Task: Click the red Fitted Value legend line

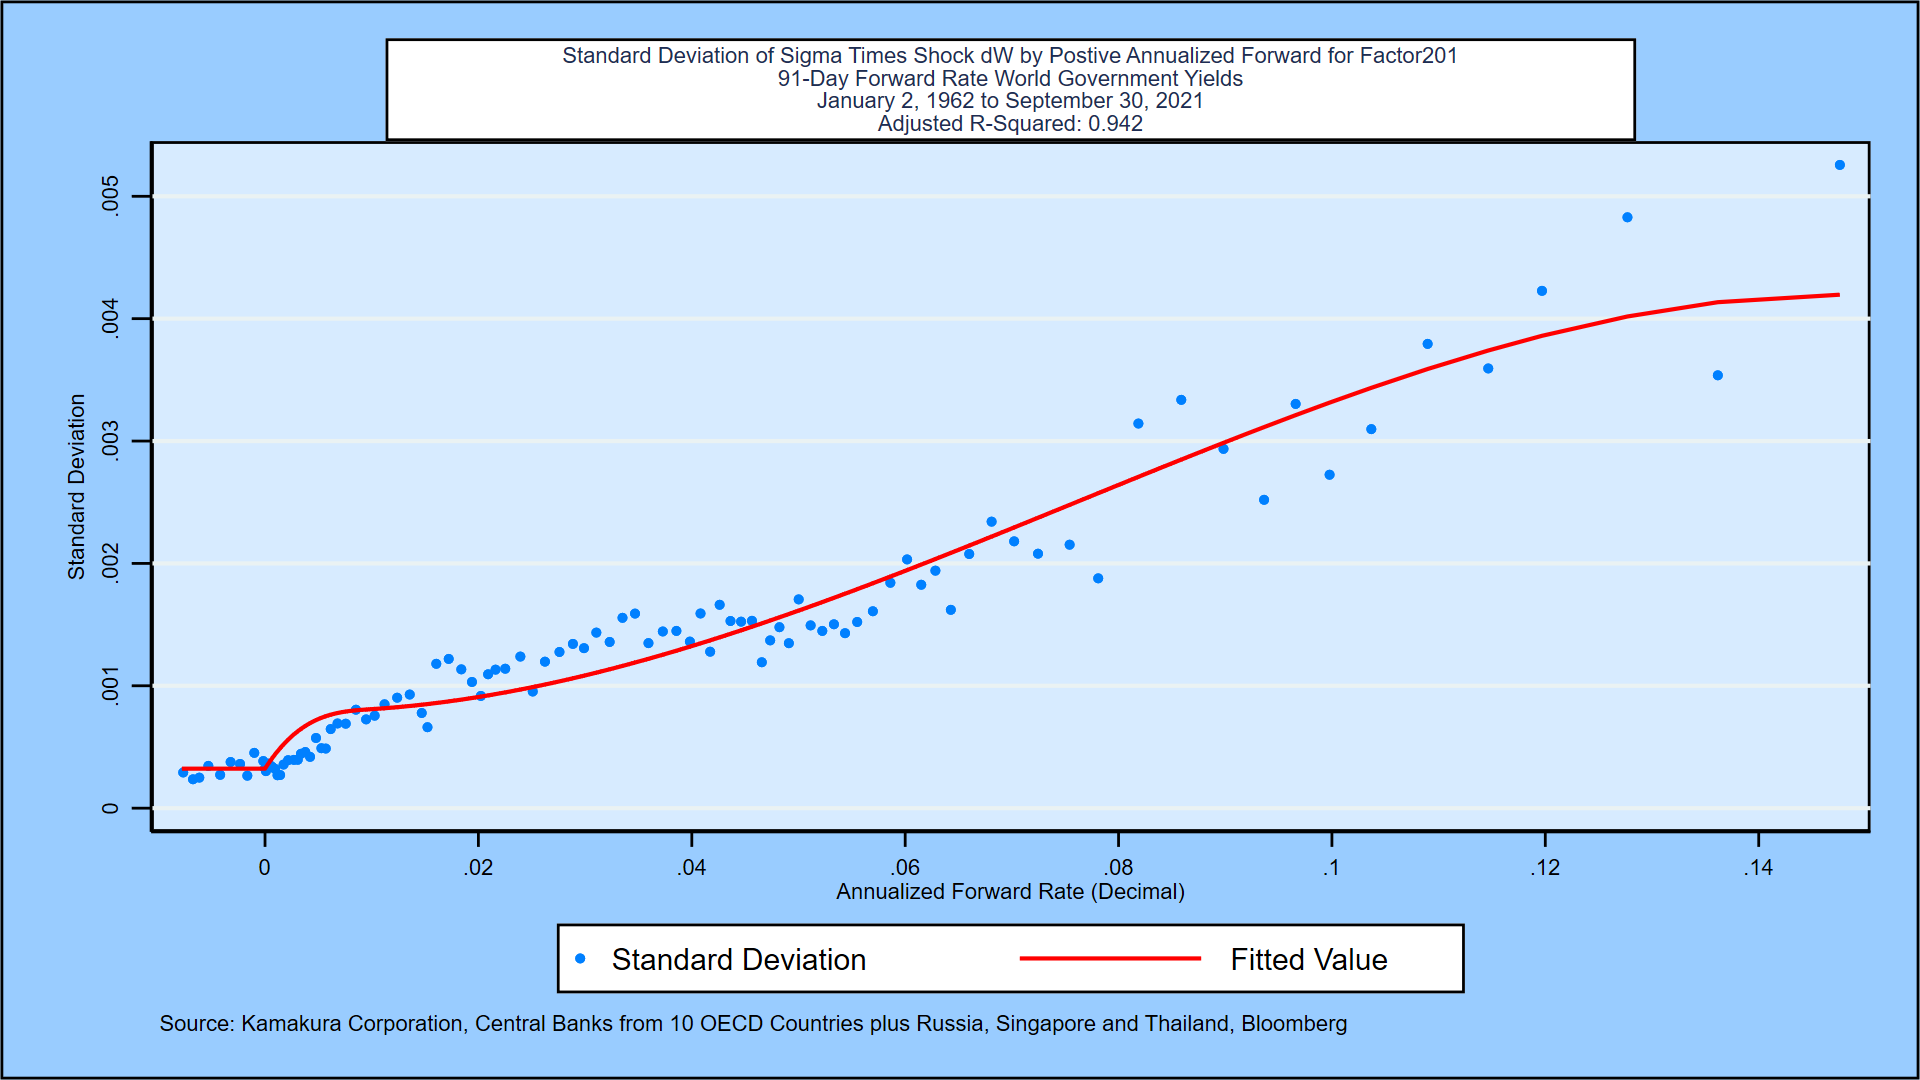Action: pyautogui.click(x=1110, y=959)
